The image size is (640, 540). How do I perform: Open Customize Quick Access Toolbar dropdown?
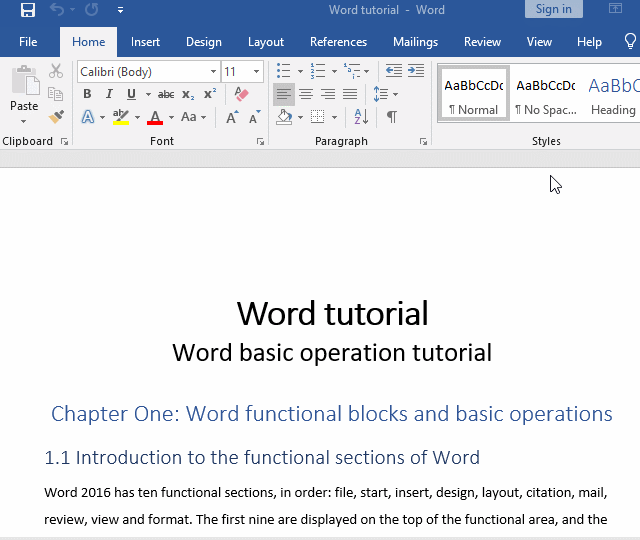point(120,10)
